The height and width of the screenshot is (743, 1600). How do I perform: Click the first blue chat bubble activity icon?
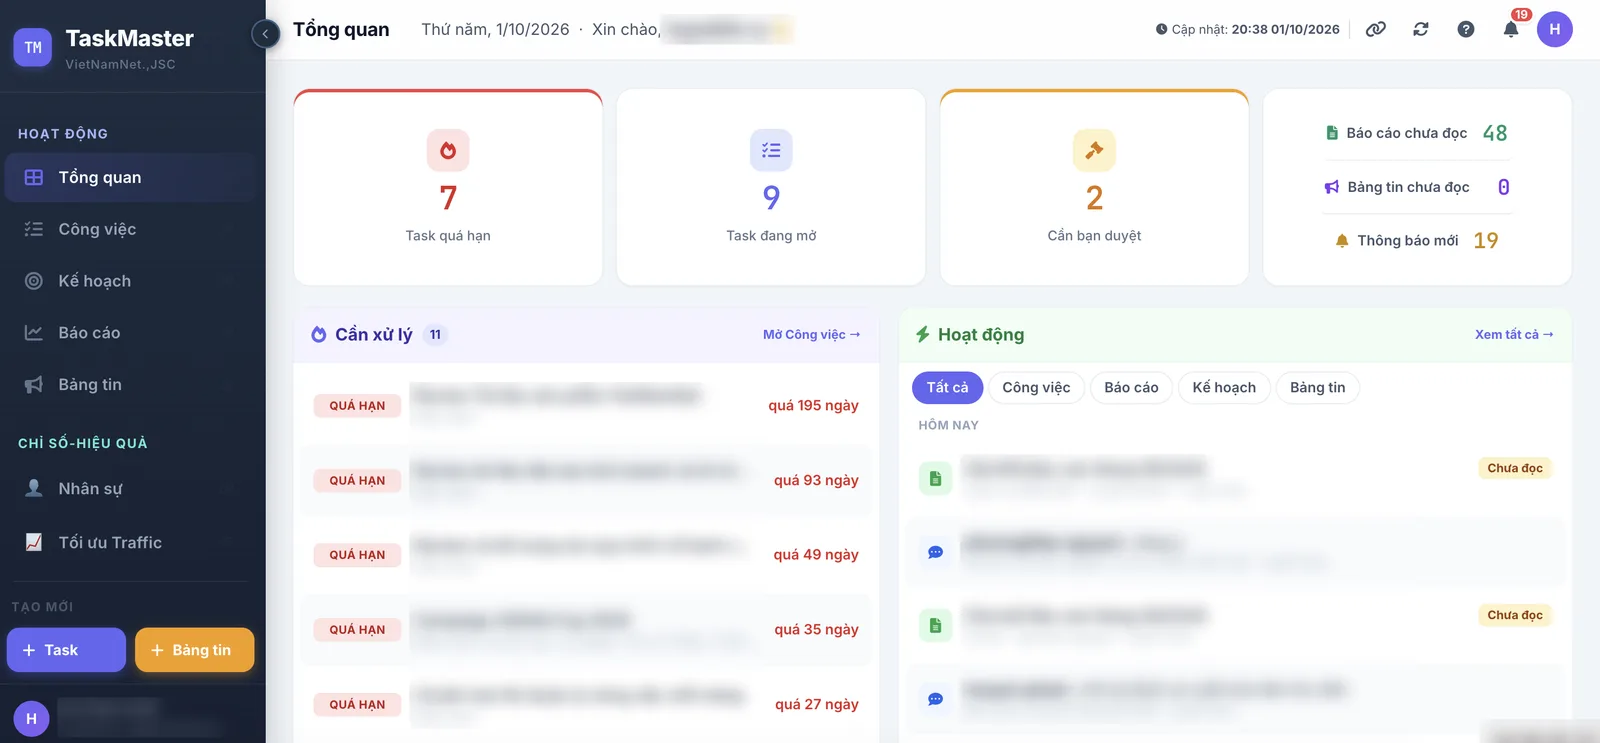935,552
